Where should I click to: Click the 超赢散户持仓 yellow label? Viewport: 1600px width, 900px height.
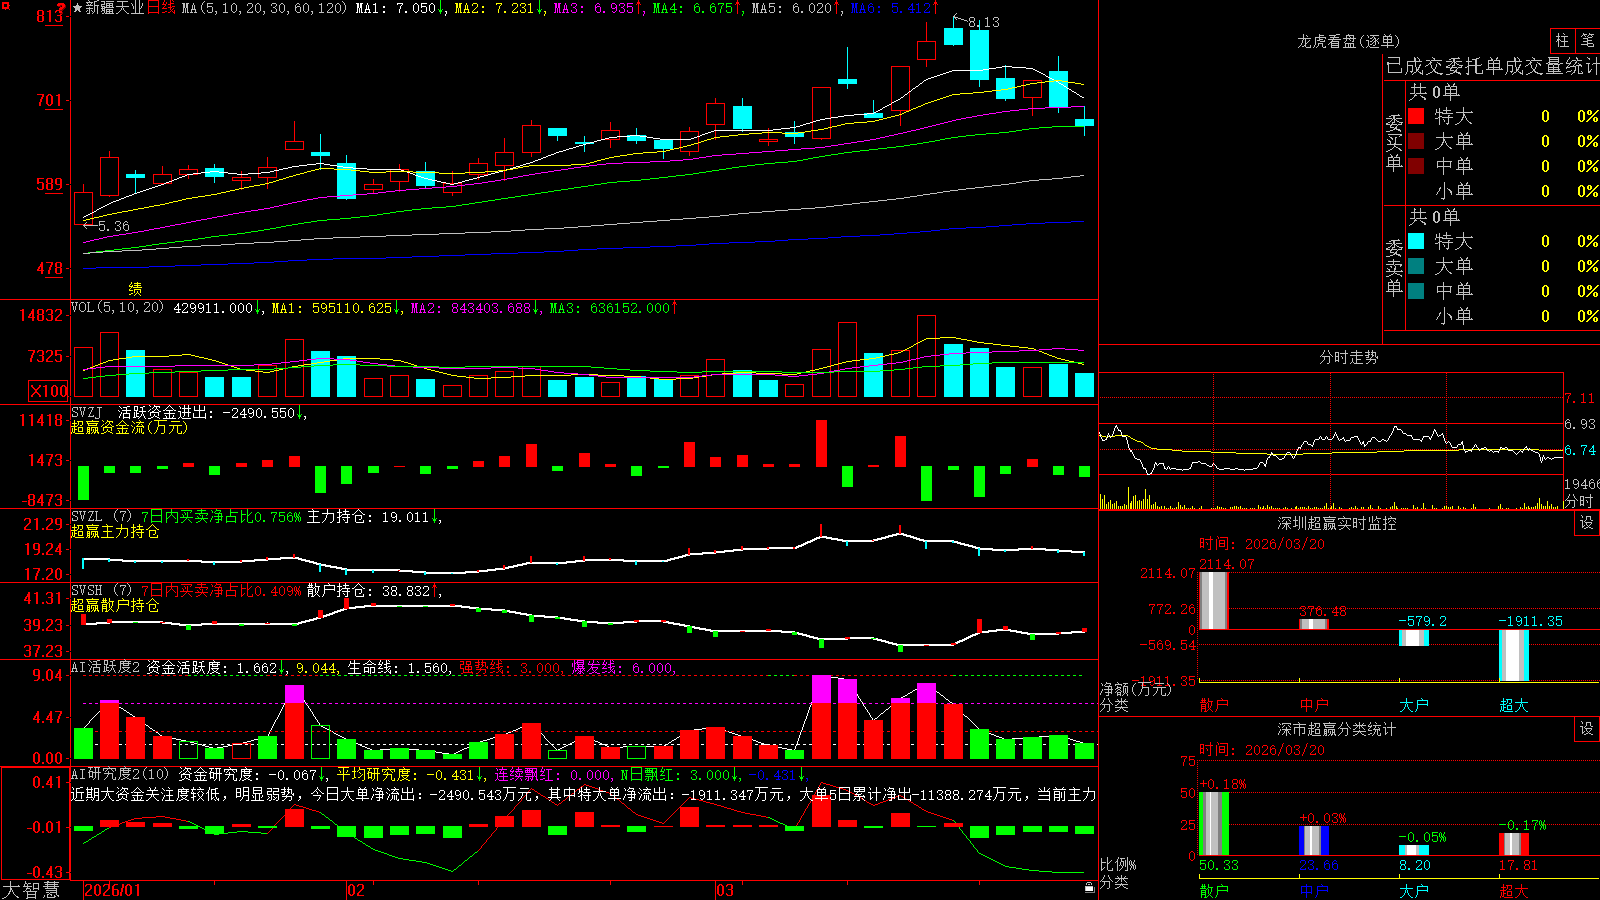(115, 605)
